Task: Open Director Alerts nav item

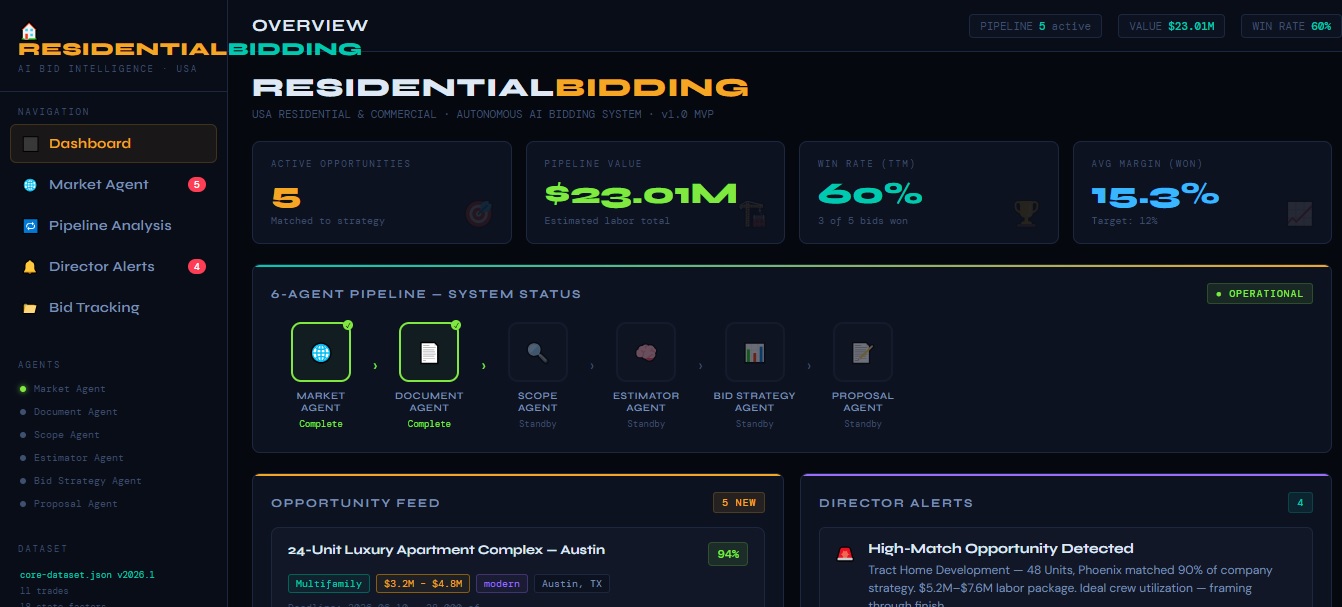Action: click(x=101, y=266)
